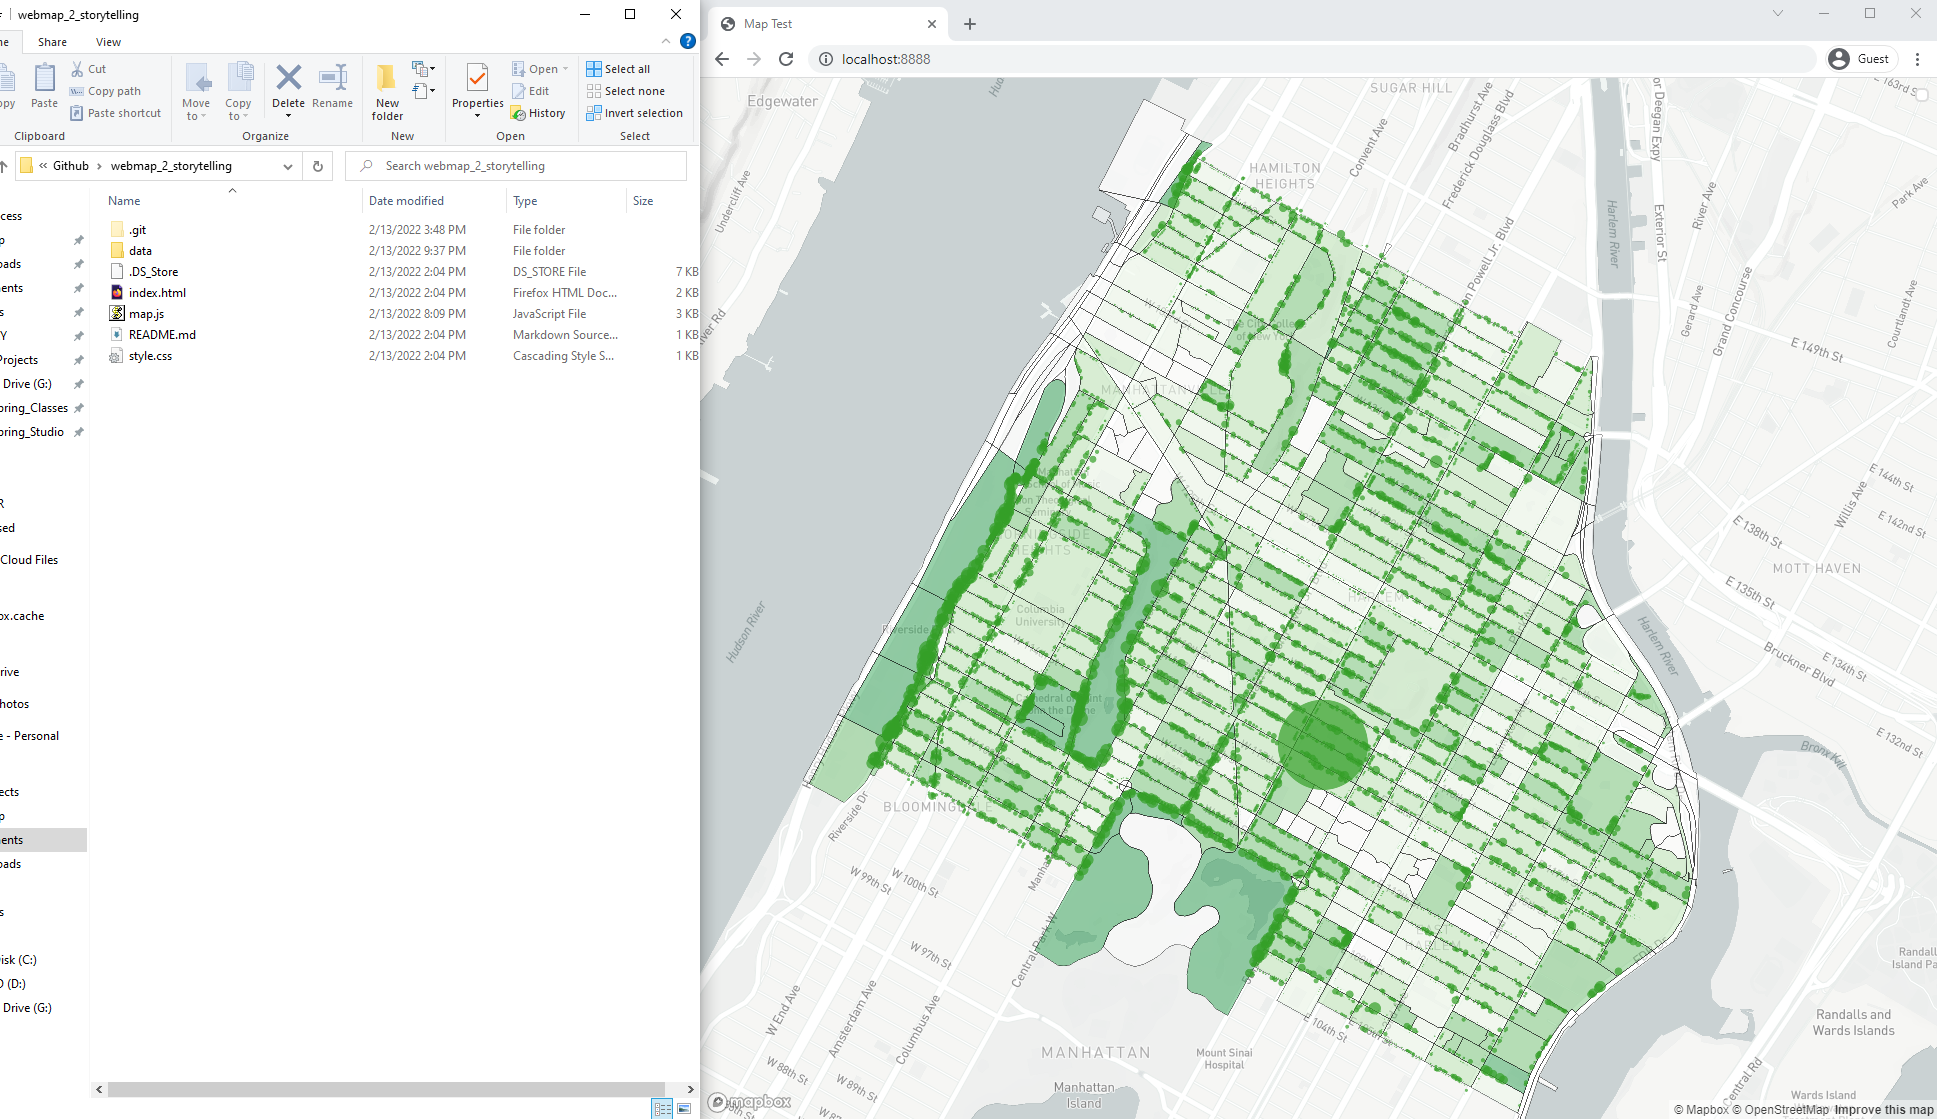
Task: Click the Search webmap_2_storytelling field
Action: [x=516, y=166]
